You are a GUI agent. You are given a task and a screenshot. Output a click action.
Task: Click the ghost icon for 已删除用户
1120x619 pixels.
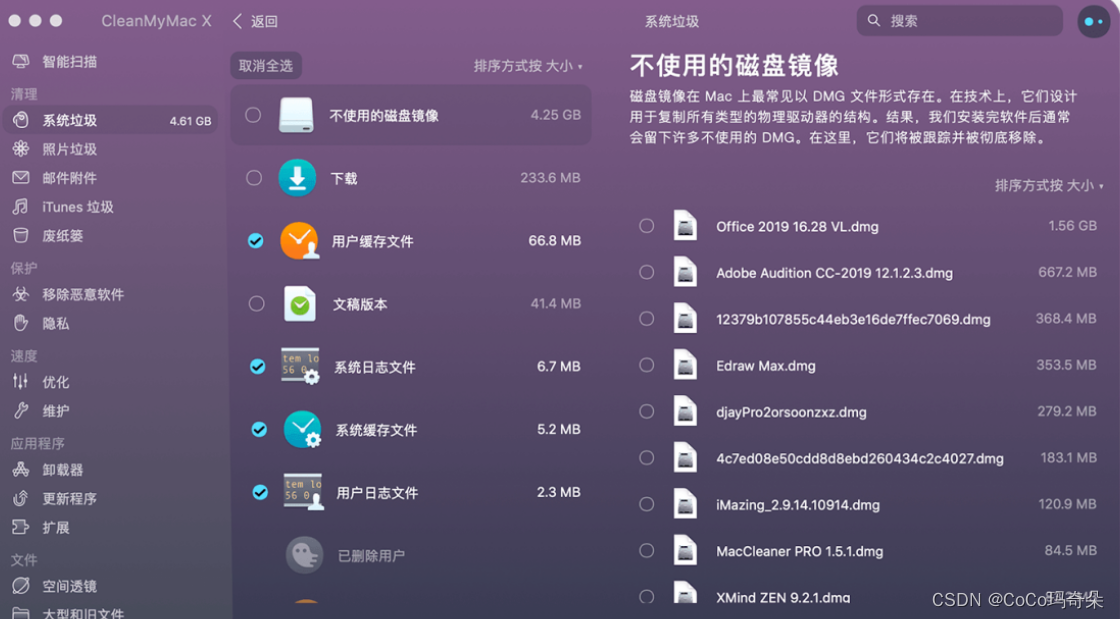pyautogui.click(x=305, y=555)
